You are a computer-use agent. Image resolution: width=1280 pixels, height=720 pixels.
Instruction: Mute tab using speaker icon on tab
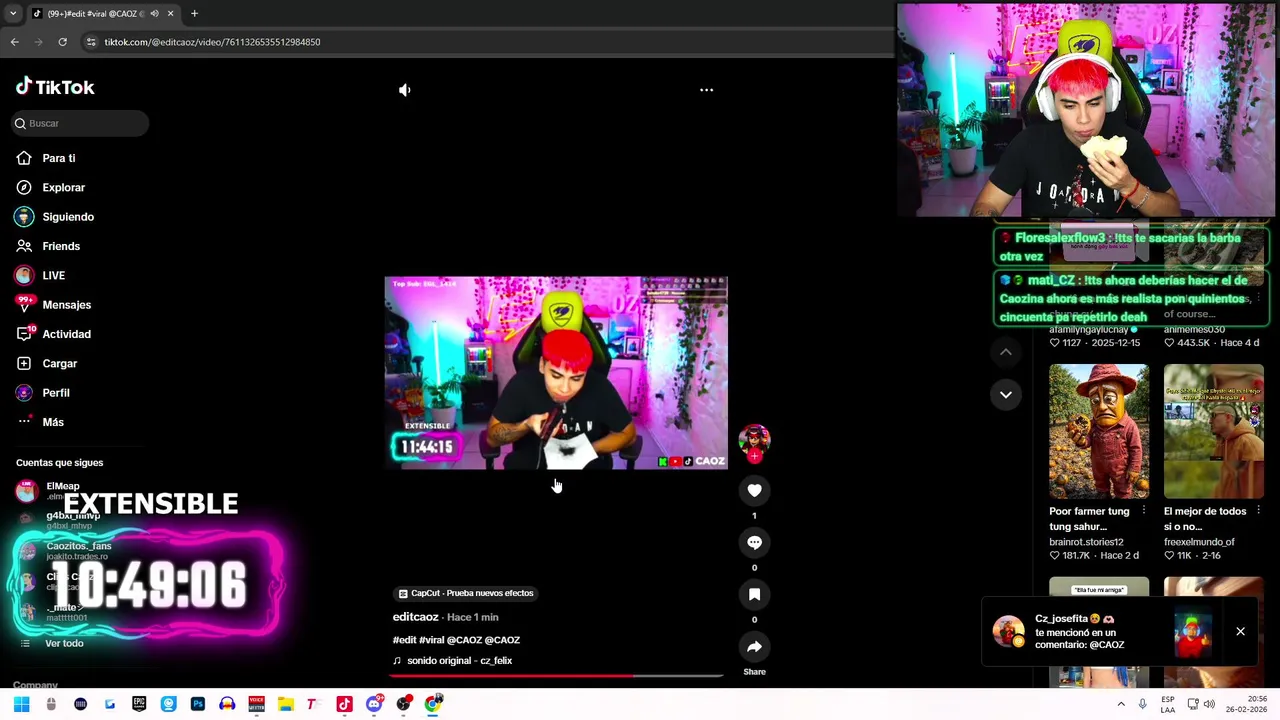154,14
